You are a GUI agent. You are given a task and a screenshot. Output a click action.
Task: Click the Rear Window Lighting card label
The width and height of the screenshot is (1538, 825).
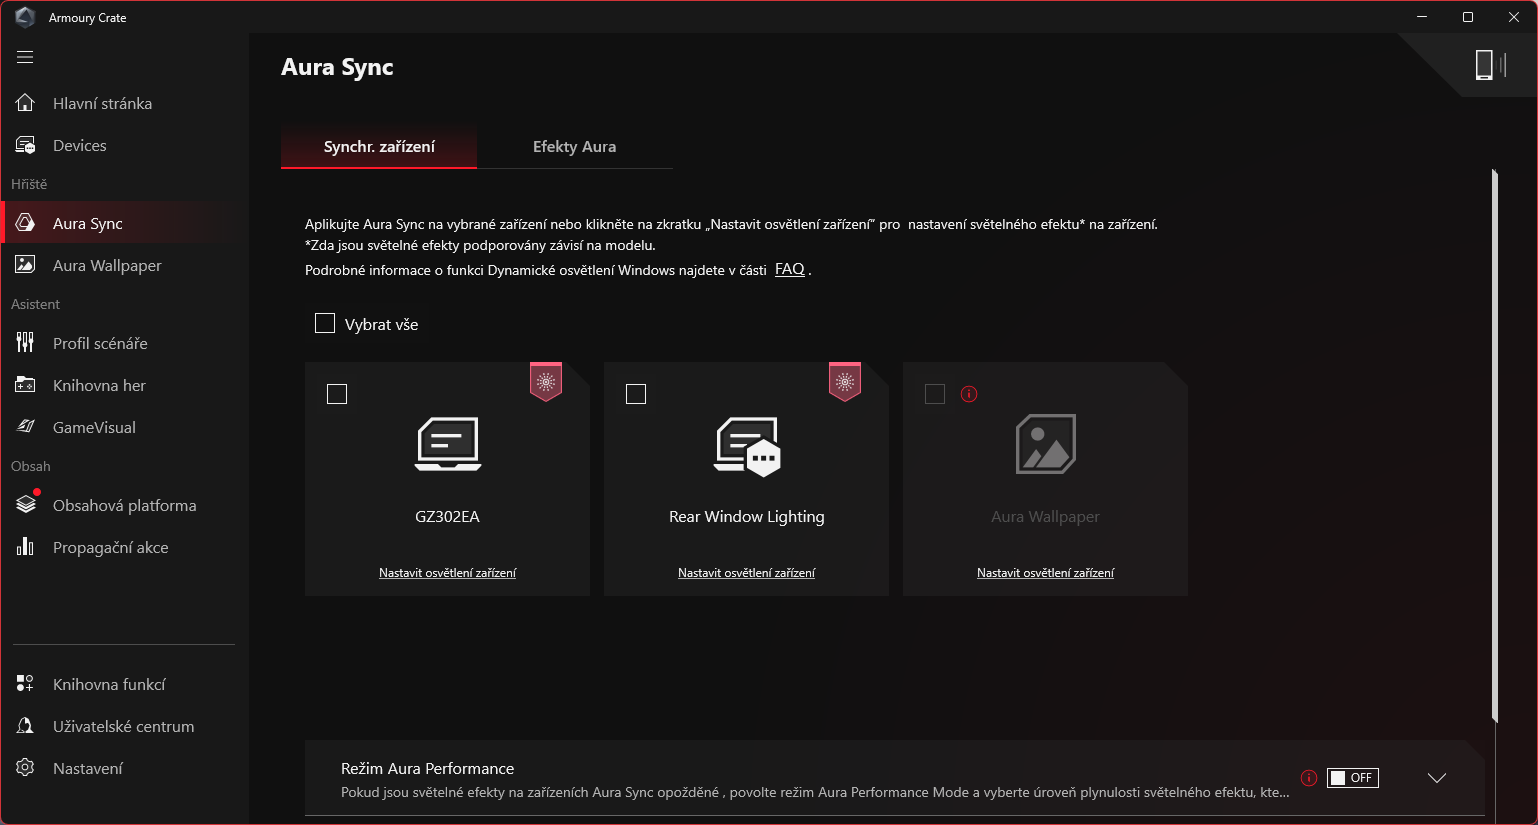tap(747, 517)
